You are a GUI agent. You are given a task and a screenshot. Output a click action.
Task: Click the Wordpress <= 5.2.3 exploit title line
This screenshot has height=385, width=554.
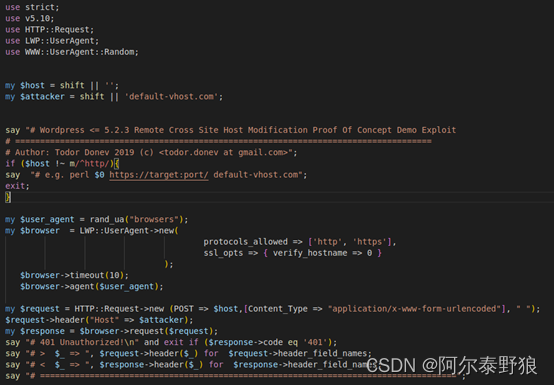click(230, 130)
